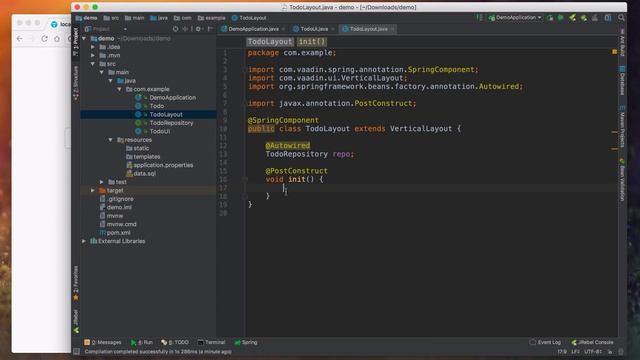Click the read-only lock icon in status bar
This screenshot has height=360, width=640.
(x=610, y=351)
